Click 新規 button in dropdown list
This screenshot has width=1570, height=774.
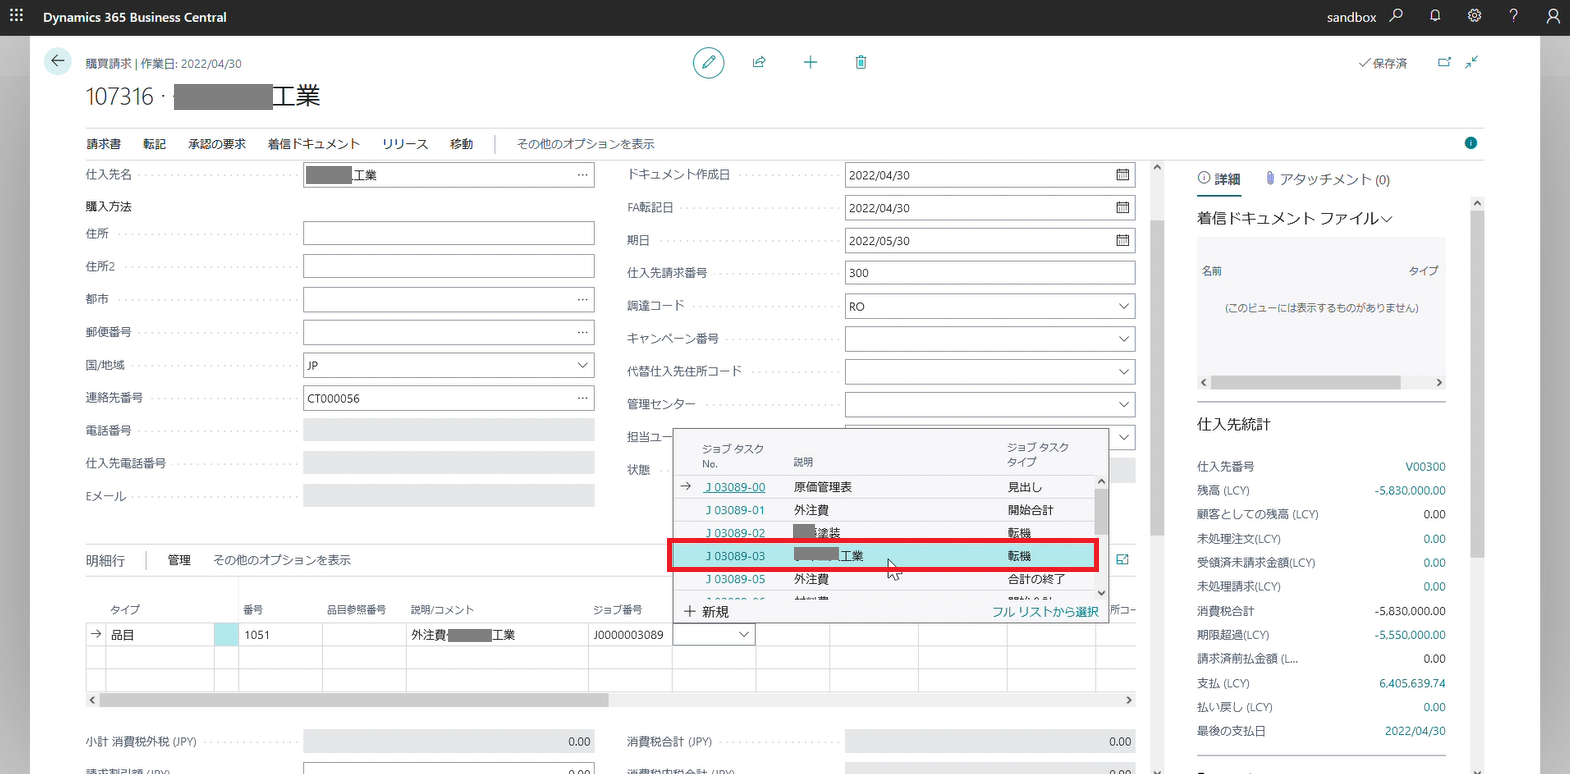(706, 611)
